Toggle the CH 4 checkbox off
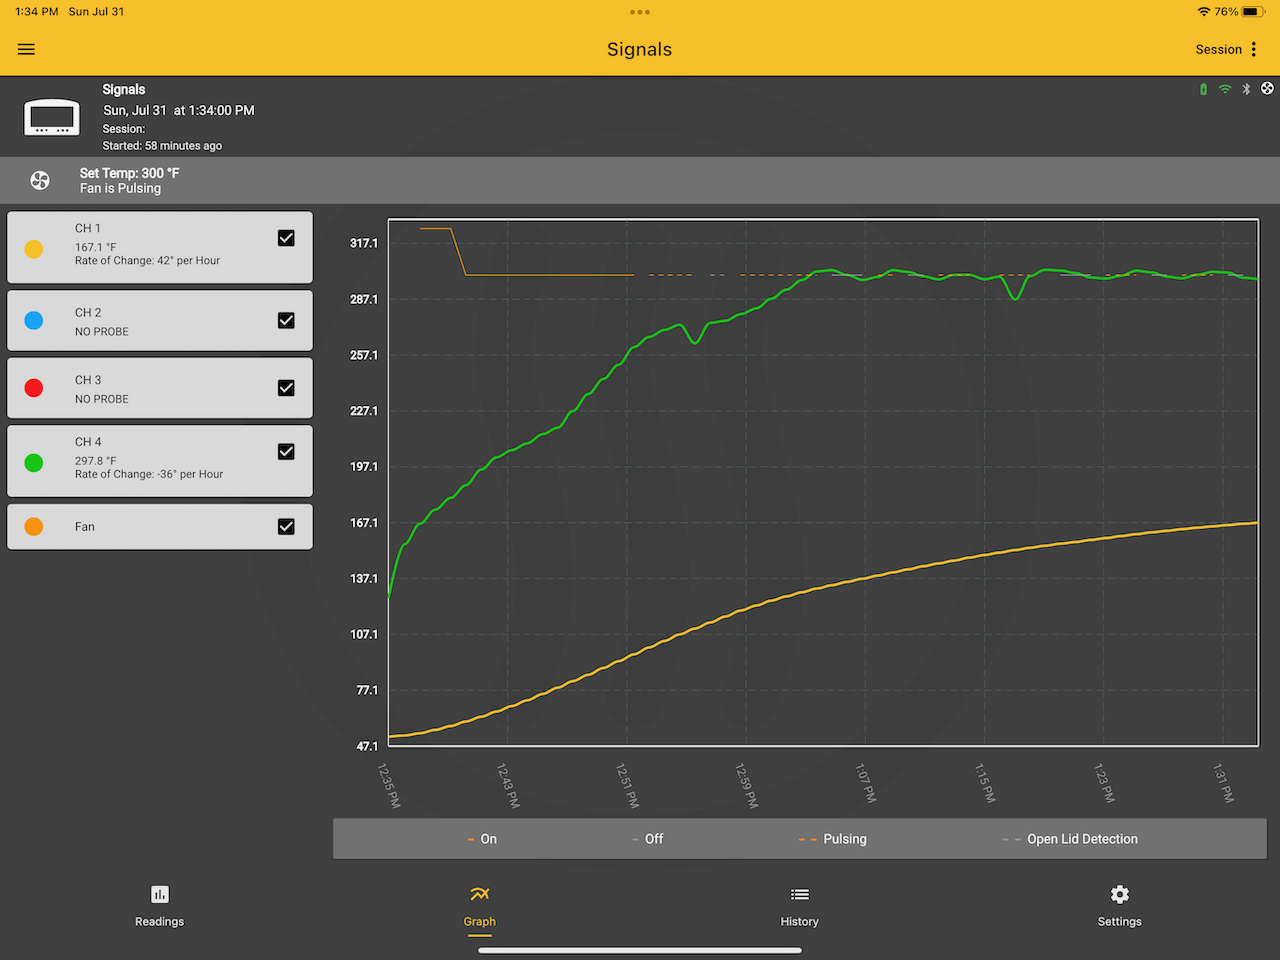1280x960 pixels. coord(286,452)
